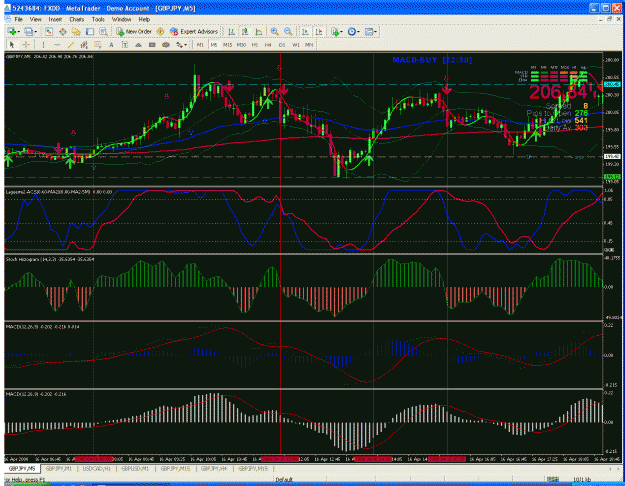Open the Tools menu
625x486 pixels.
point(98,19)
